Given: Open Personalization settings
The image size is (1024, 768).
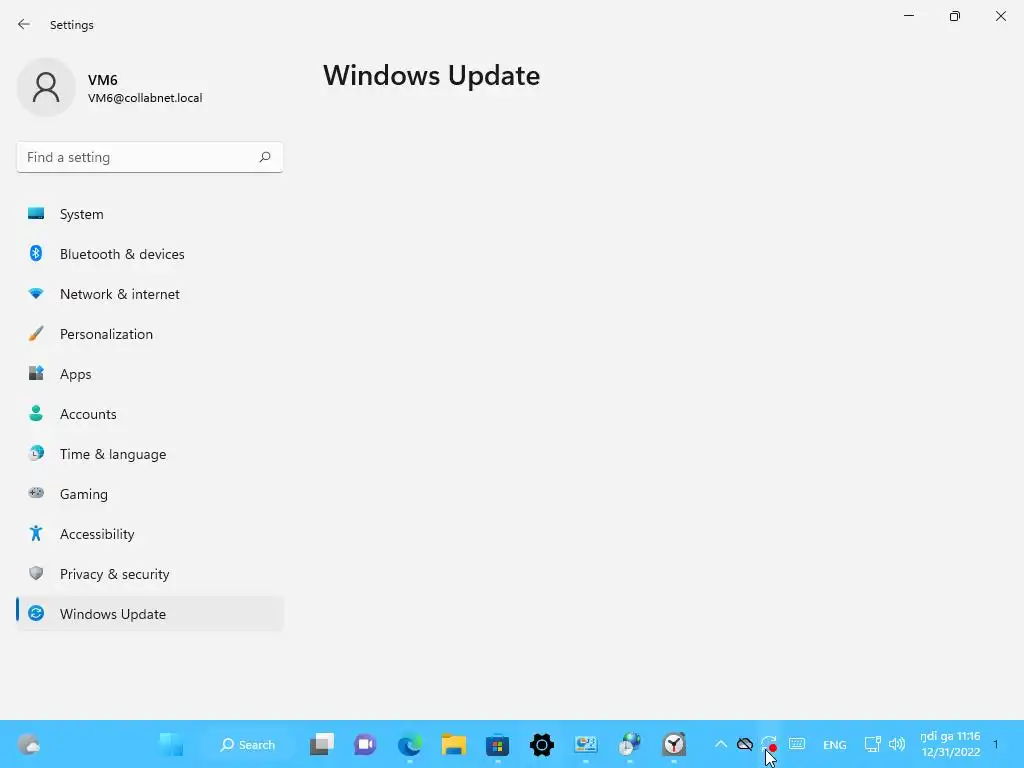Looking at the screenshot, I should (x=150, y=334).
